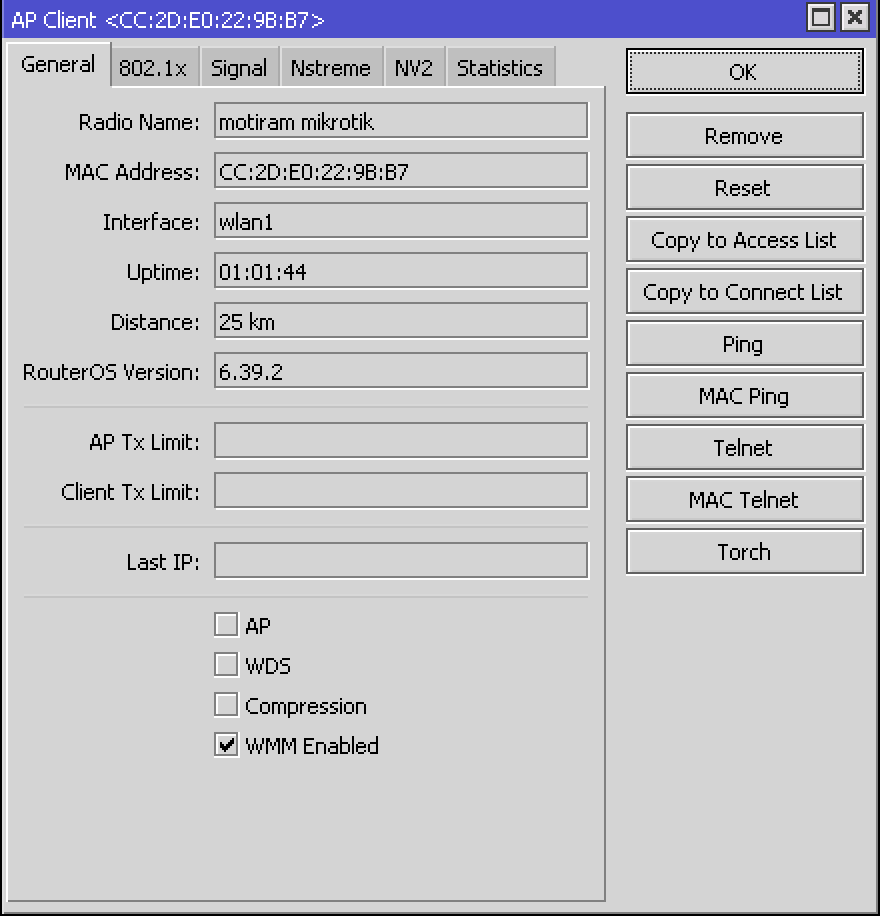
Task: Run Torch on this connection
Action: tap(744, 551)
